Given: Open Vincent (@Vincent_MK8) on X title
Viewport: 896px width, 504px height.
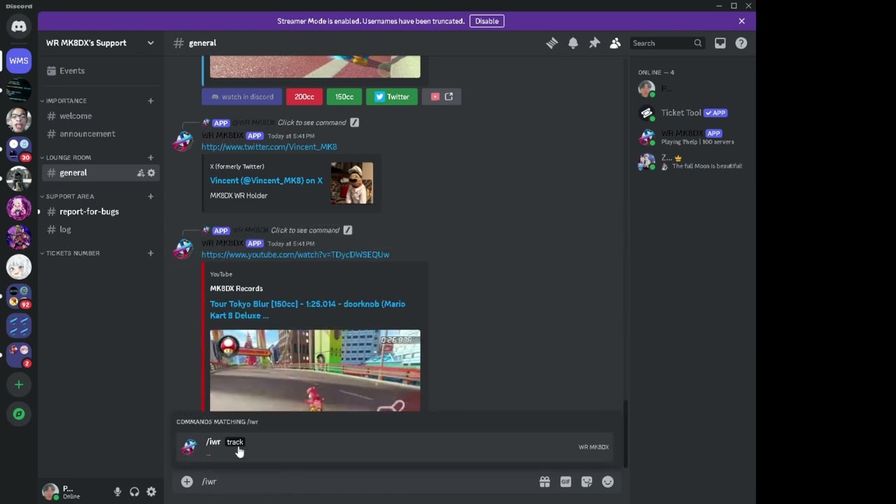Looking at the screenshot, I should [x=266, y=181].
